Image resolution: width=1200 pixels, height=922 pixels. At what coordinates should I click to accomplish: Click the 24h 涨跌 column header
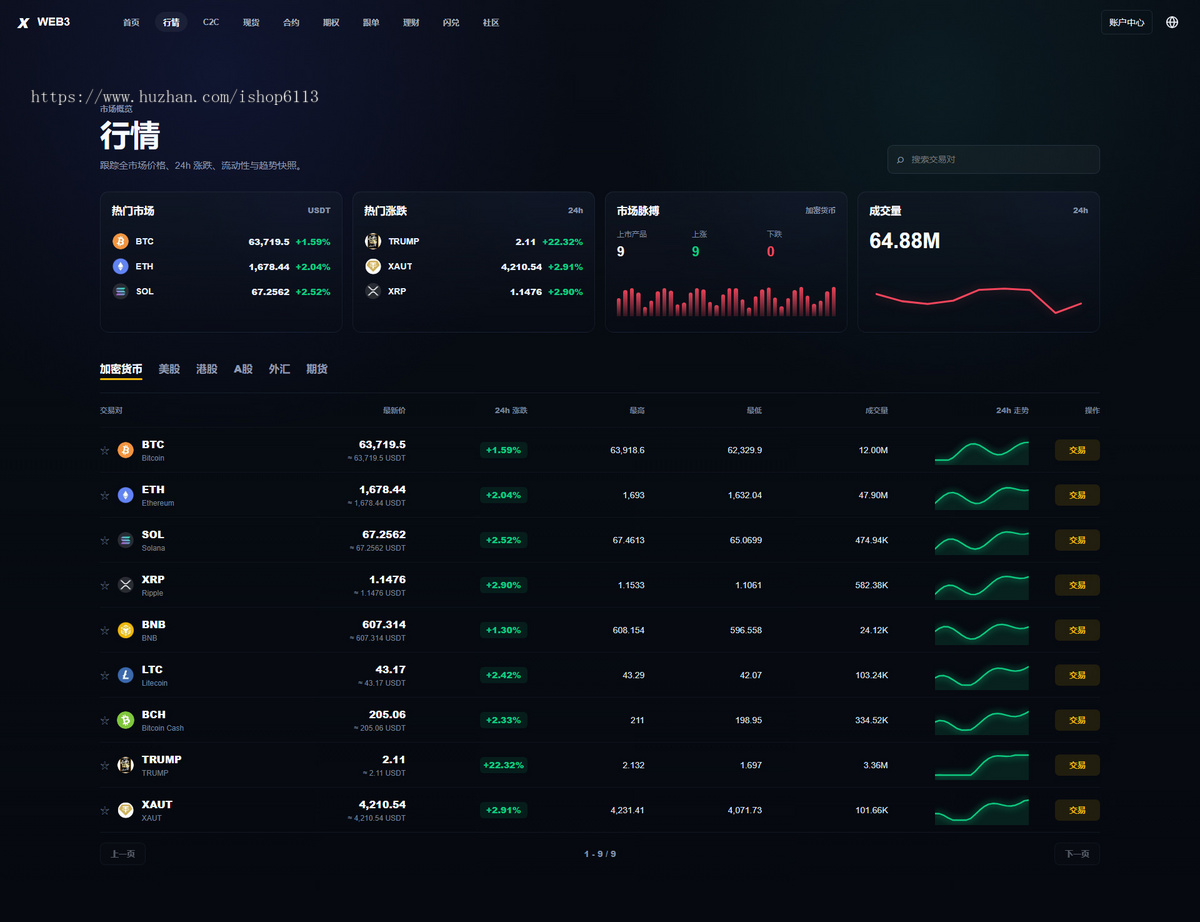pos(511,410)
